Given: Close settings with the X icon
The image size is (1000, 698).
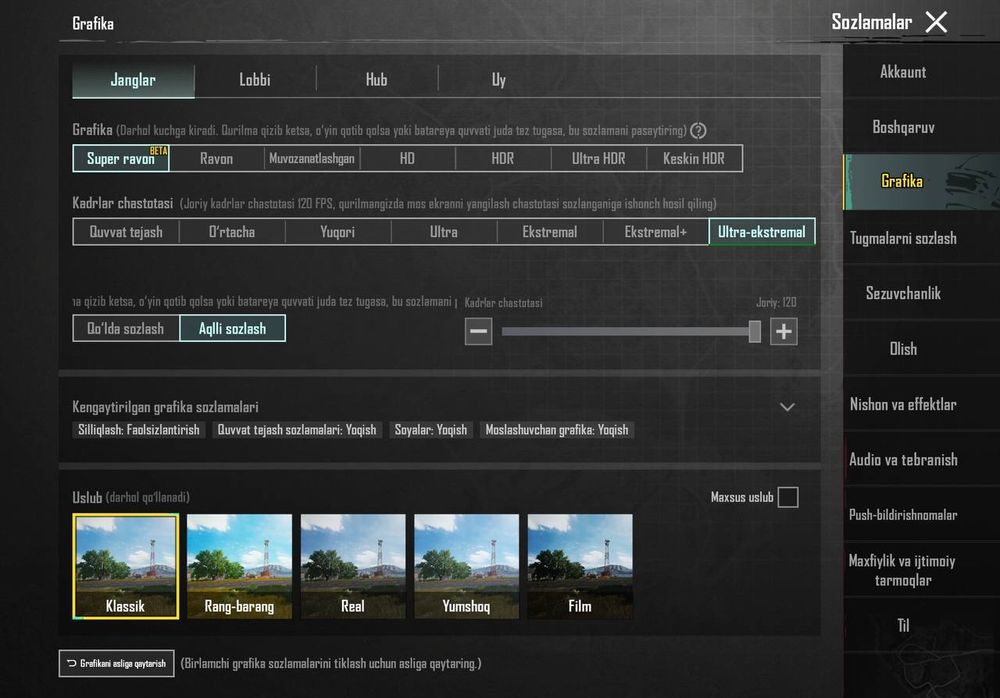Looking at the screenshot, I should (936, 22).
